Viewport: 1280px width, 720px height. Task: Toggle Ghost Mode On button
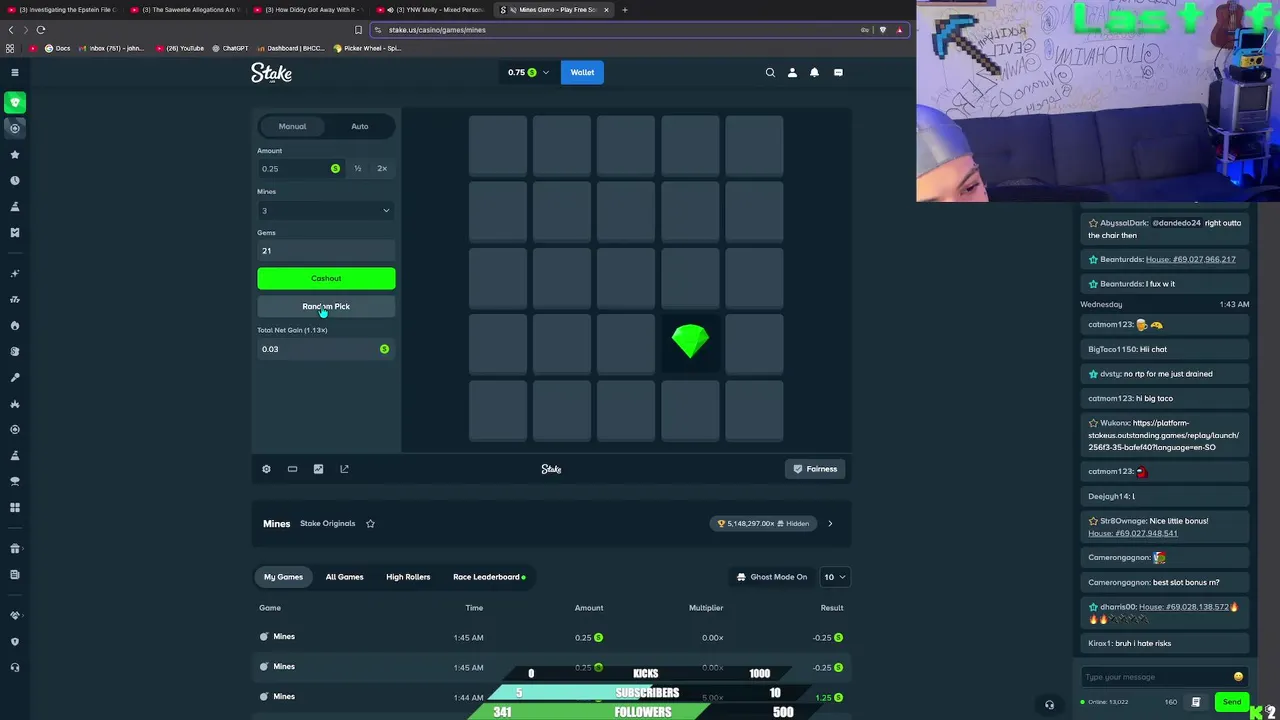(771, 577)
